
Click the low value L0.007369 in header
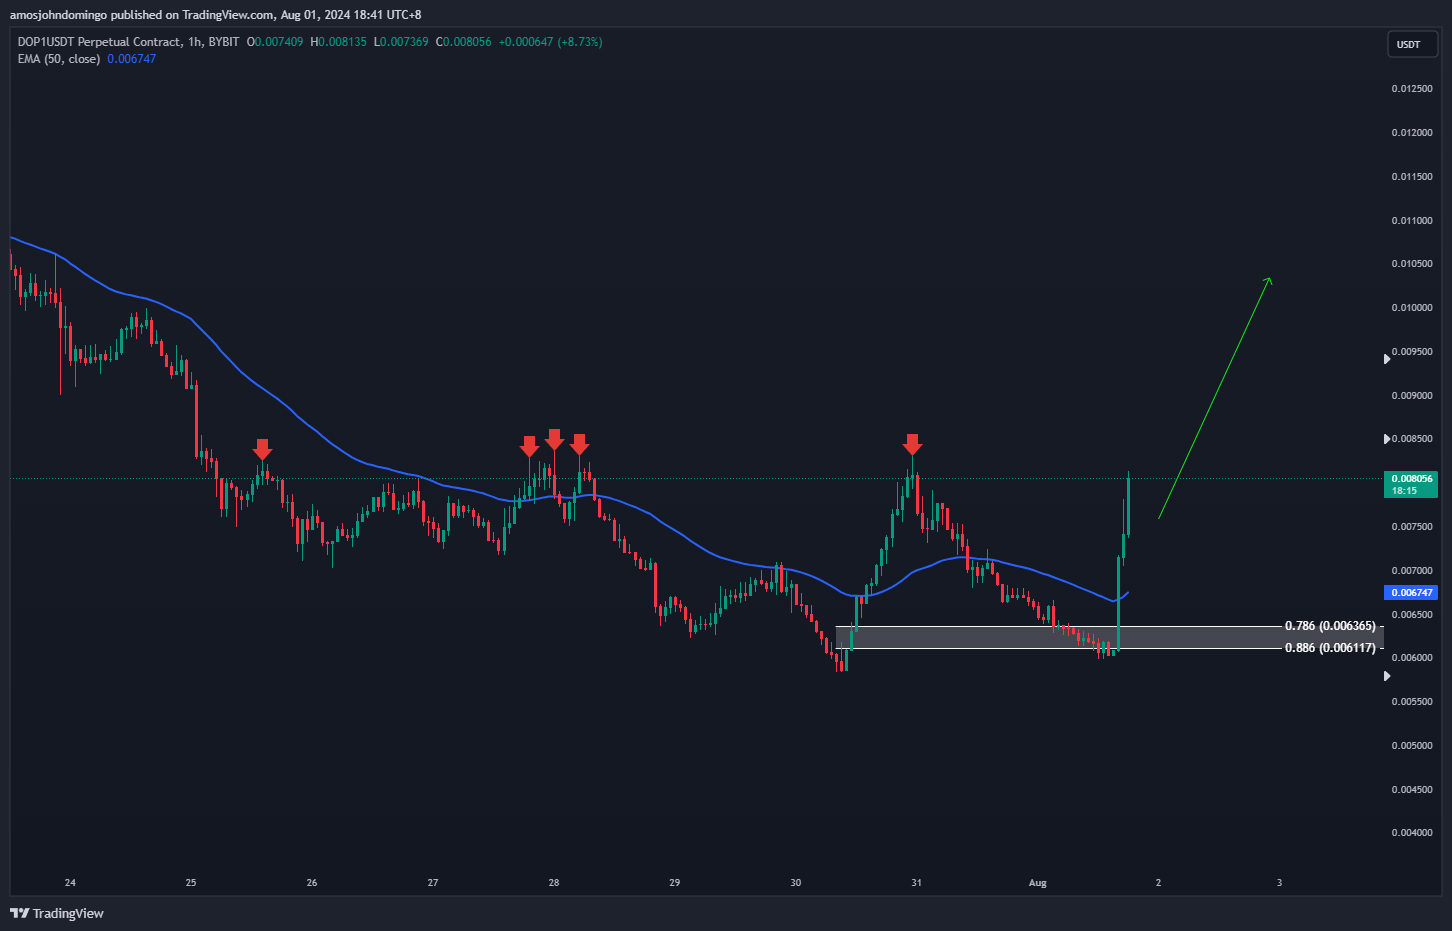point(401,42)
